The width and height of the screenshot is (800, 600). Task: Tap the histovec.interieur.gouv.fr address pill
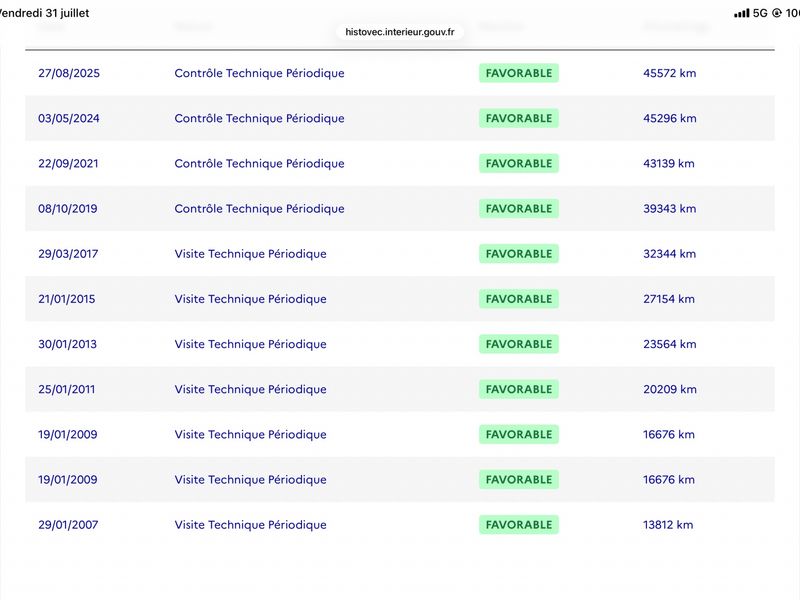point(399,32)
